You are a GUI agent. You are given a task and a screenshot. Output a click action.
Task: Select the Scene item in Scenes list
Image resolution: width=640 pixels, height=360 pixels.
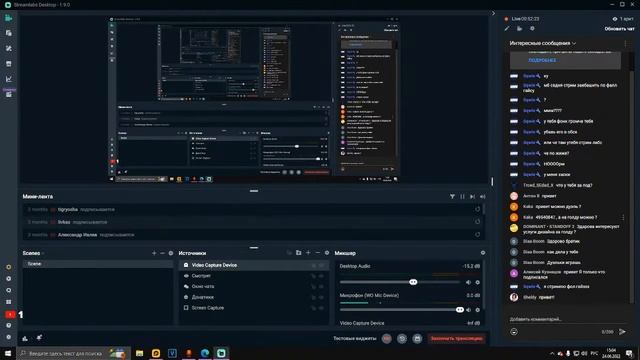pos(98,264)
